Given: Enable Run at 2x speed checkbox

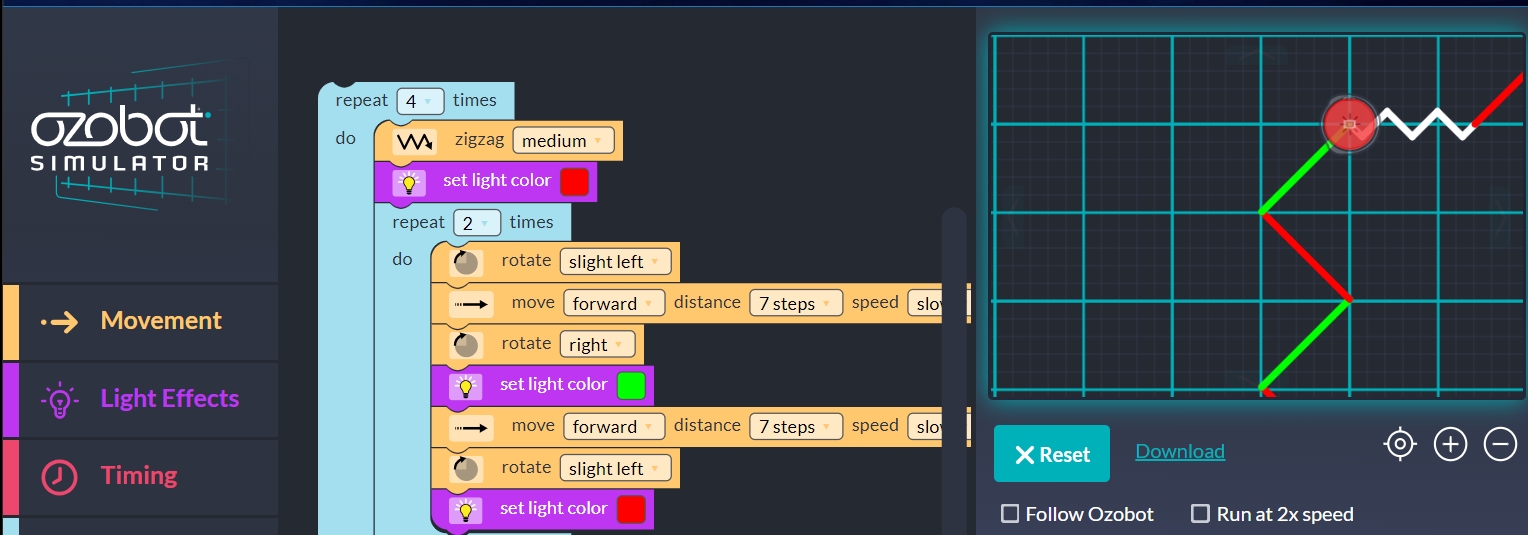Looking at the screenshot, I should coord(1200,514).
